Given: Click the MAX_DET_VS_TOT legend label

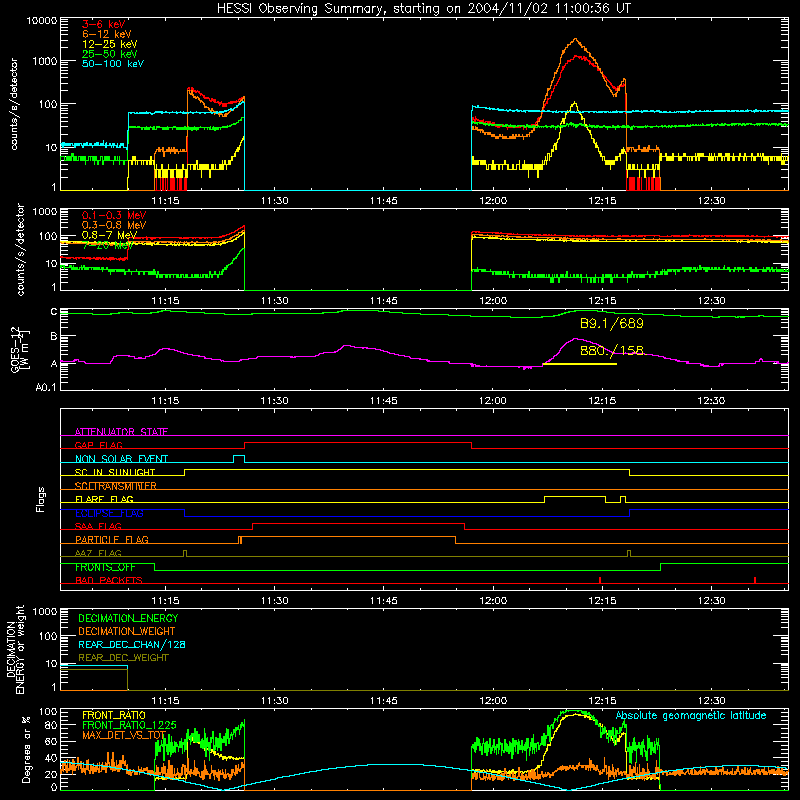Looking at the screenshot, I should tap(124, 735).
